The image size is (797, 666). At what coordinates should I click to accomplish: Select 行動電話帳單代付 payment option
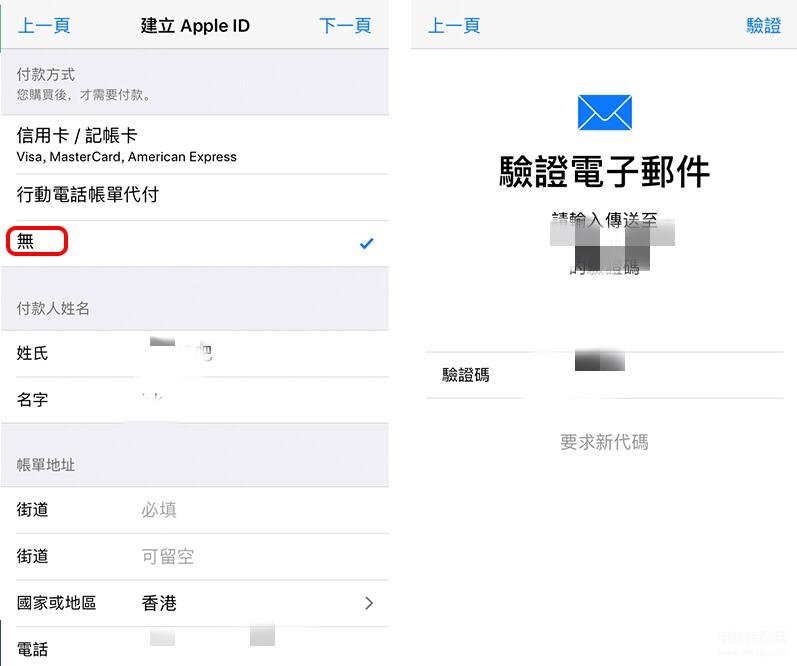(x=195, y=197)
